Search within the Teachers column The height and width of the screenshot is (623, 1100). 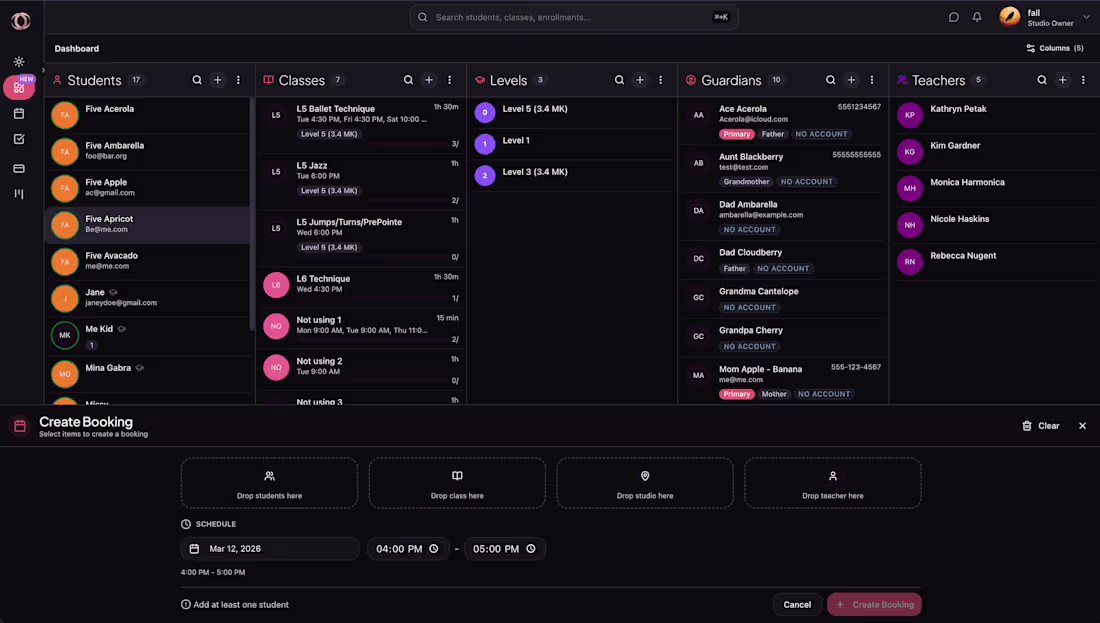pos(1042,80)
